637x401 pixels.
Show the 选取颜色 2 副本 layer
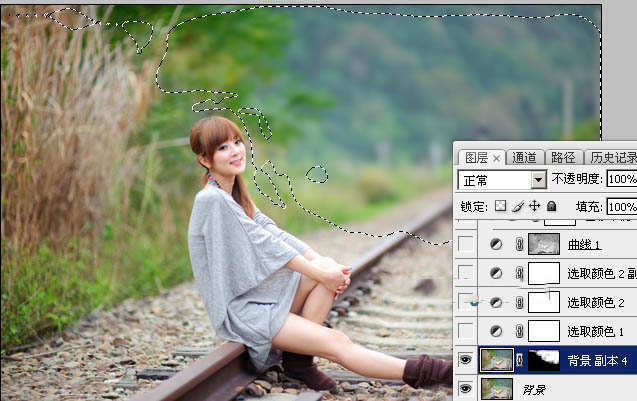pos(466,272)
